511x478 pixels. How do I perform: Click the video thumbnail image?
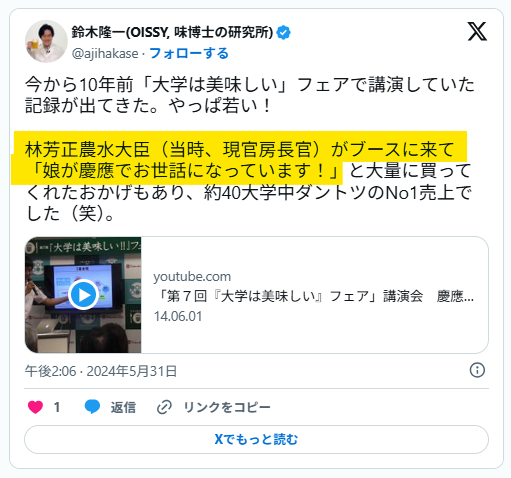click(83, 295)
